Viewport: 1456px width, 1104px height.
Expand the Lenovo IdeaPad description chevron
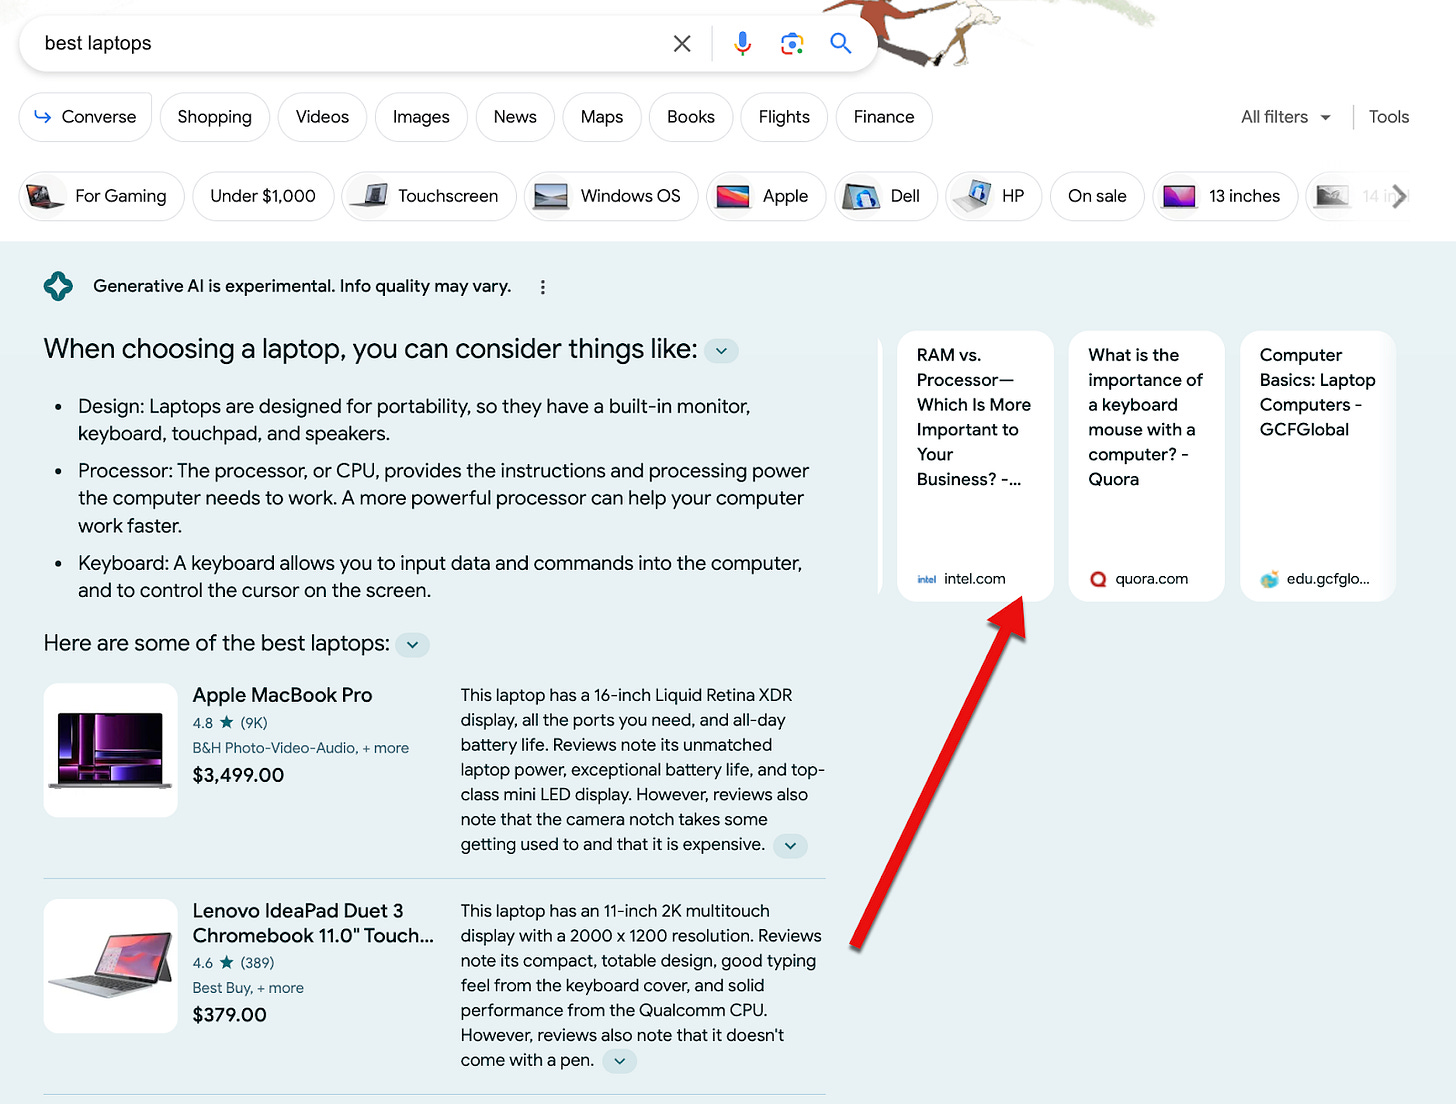click(x=620, y=1061)
